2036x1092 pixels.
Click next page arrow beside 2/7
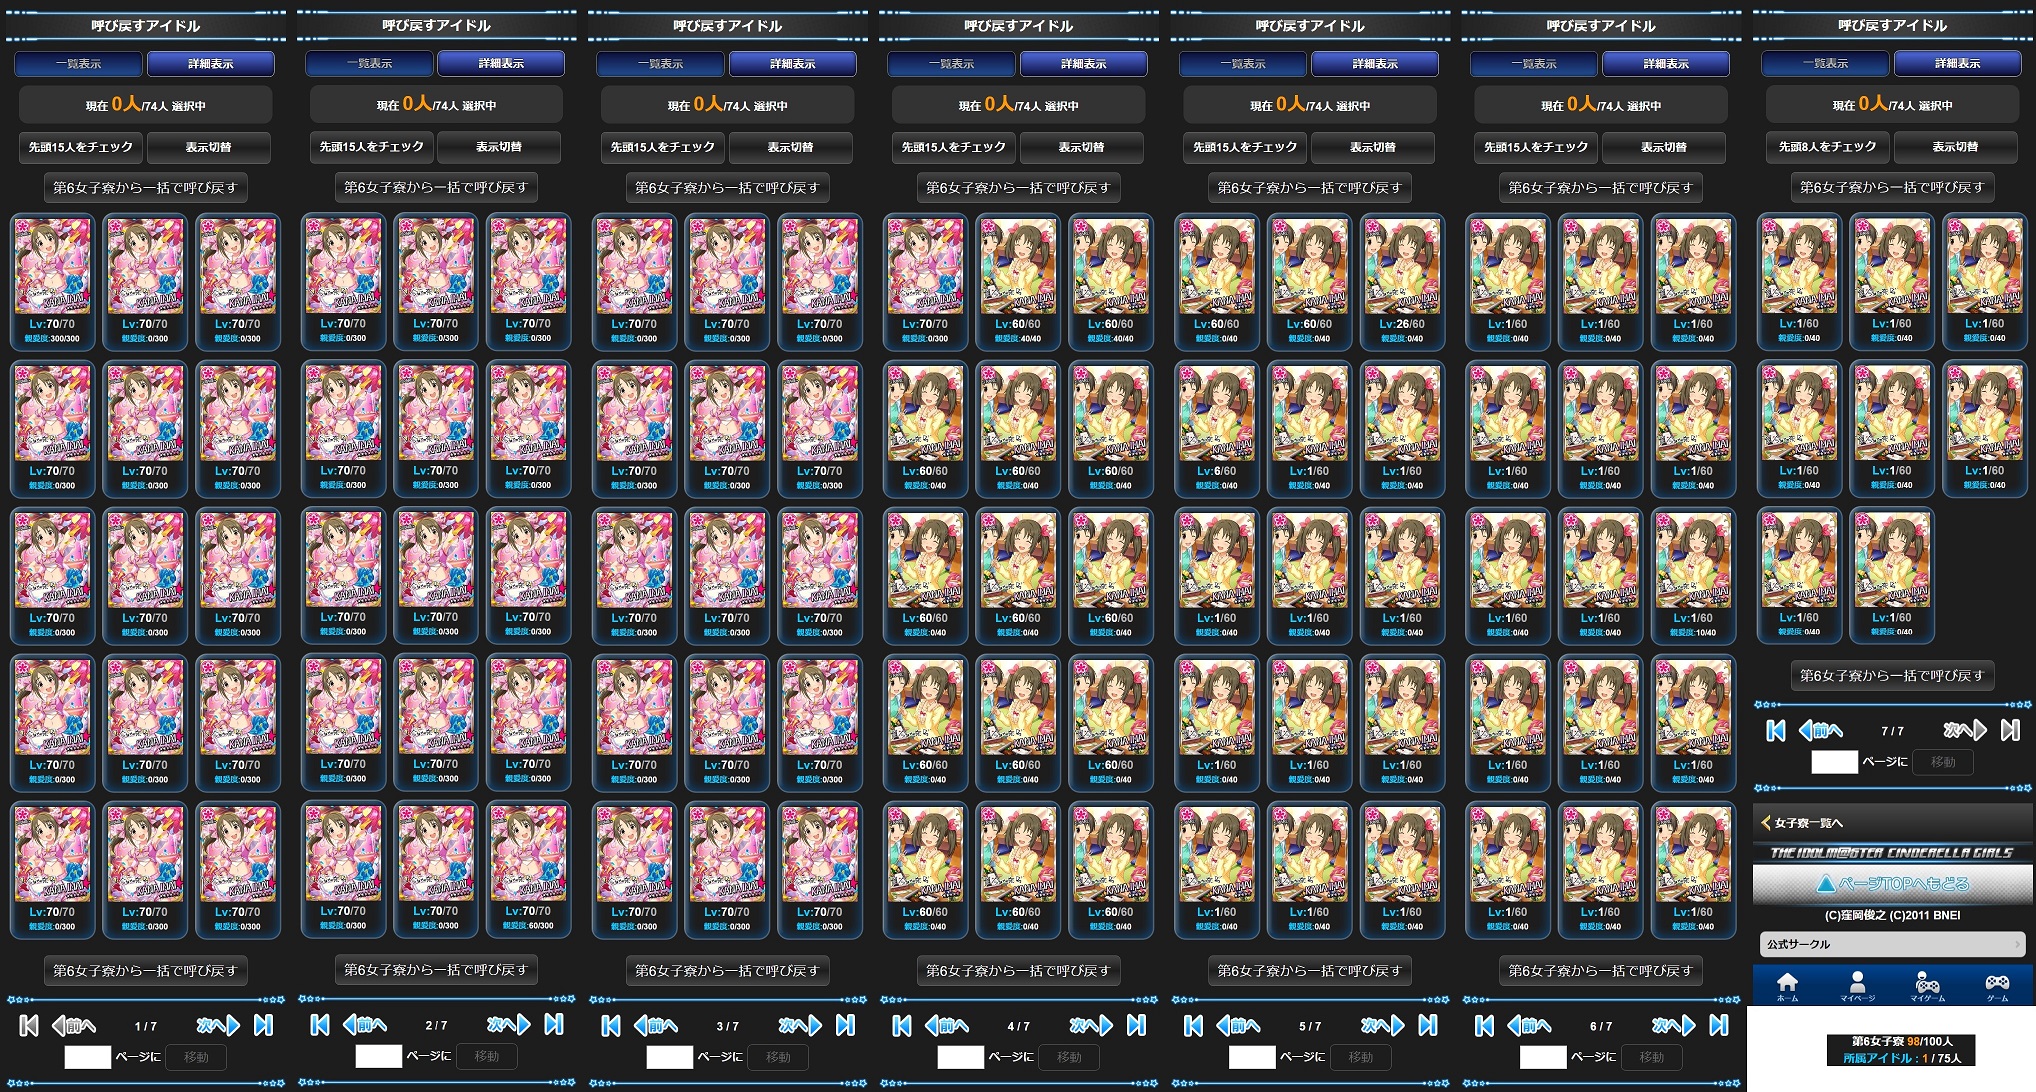pyautogui.click(x=510, y=1024)
